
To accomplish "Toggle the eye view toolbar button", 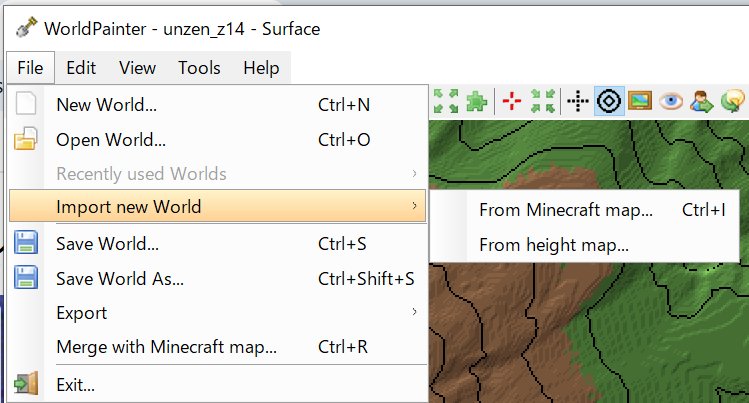I will 671,101.
